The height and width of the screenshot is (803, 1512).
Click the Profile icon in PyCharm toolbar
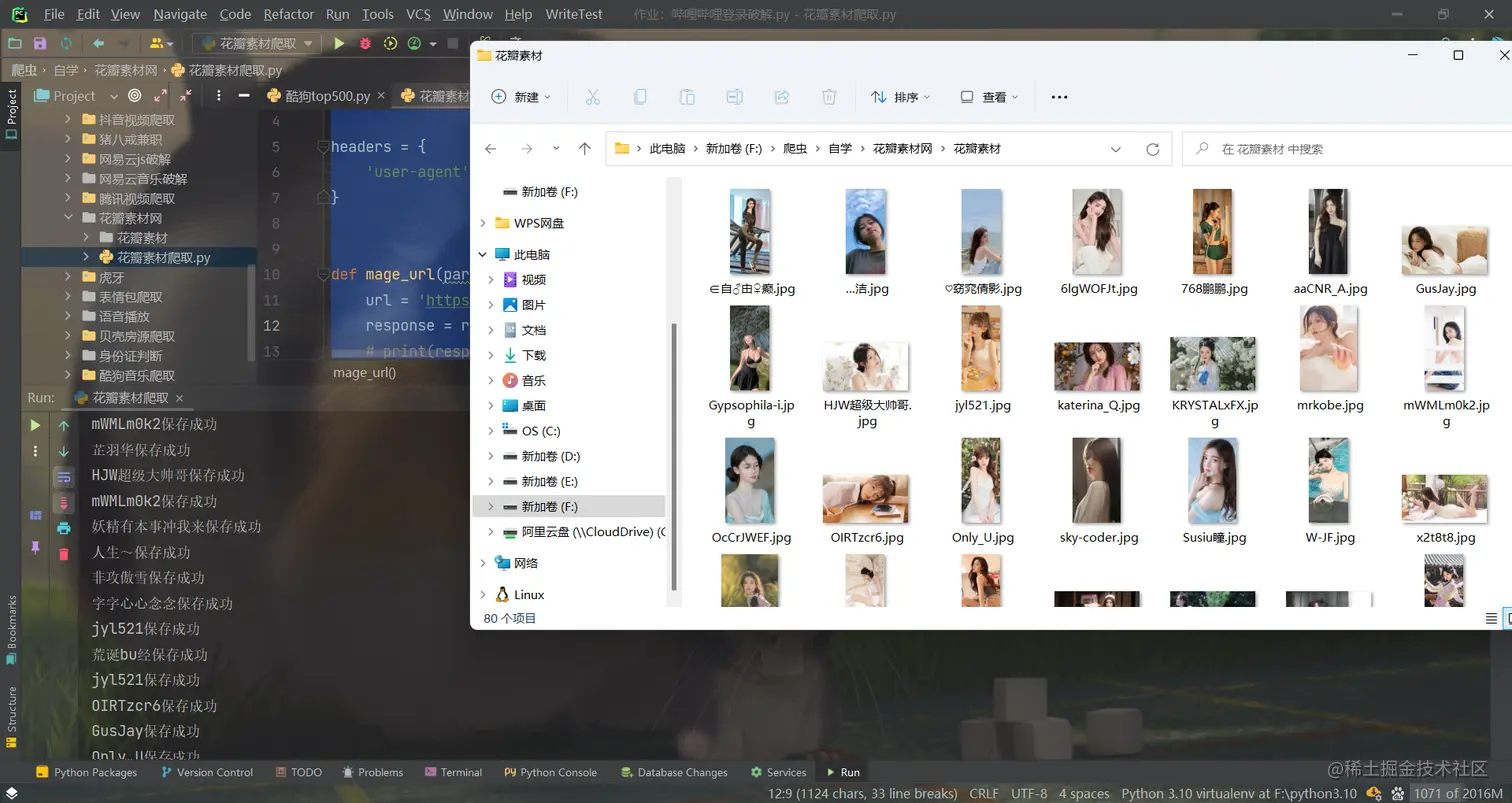coord(414,43)
